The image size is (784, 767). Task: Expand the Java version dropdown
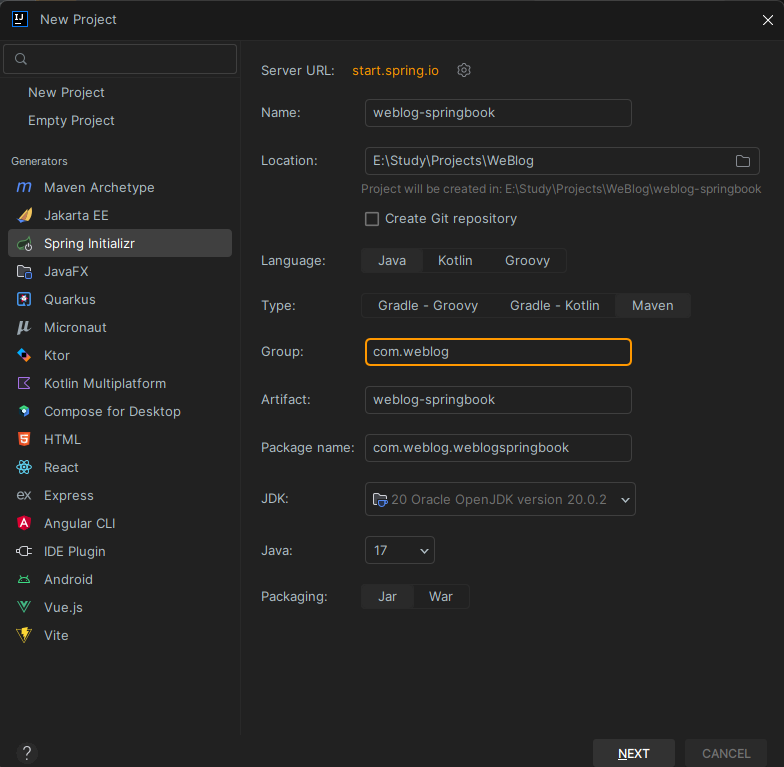(400, 550)
